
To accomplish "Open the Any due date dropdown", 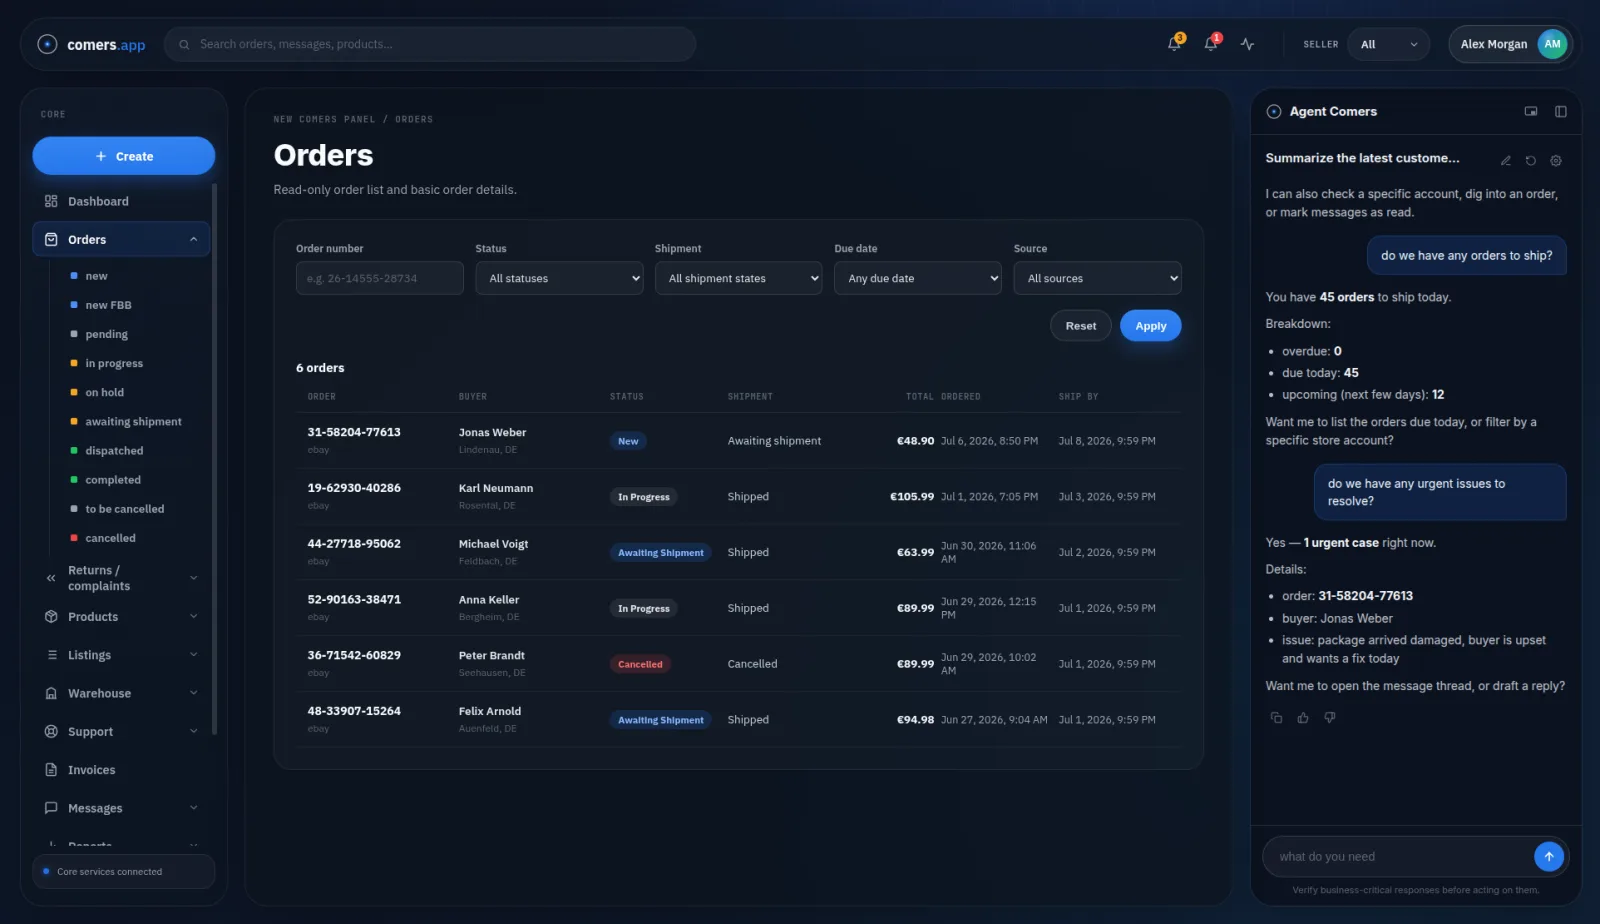I will pos(918,278).
